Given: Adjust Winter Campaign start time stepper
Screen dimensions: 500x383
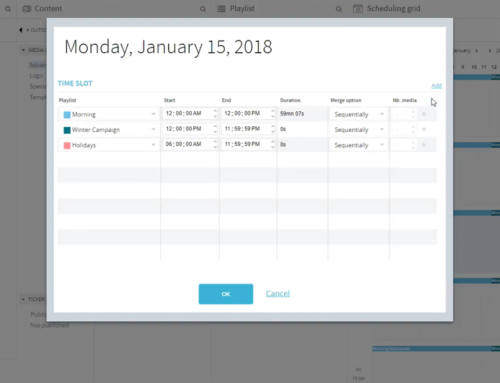Looking at the screenshot, I should tap(215, 129).
